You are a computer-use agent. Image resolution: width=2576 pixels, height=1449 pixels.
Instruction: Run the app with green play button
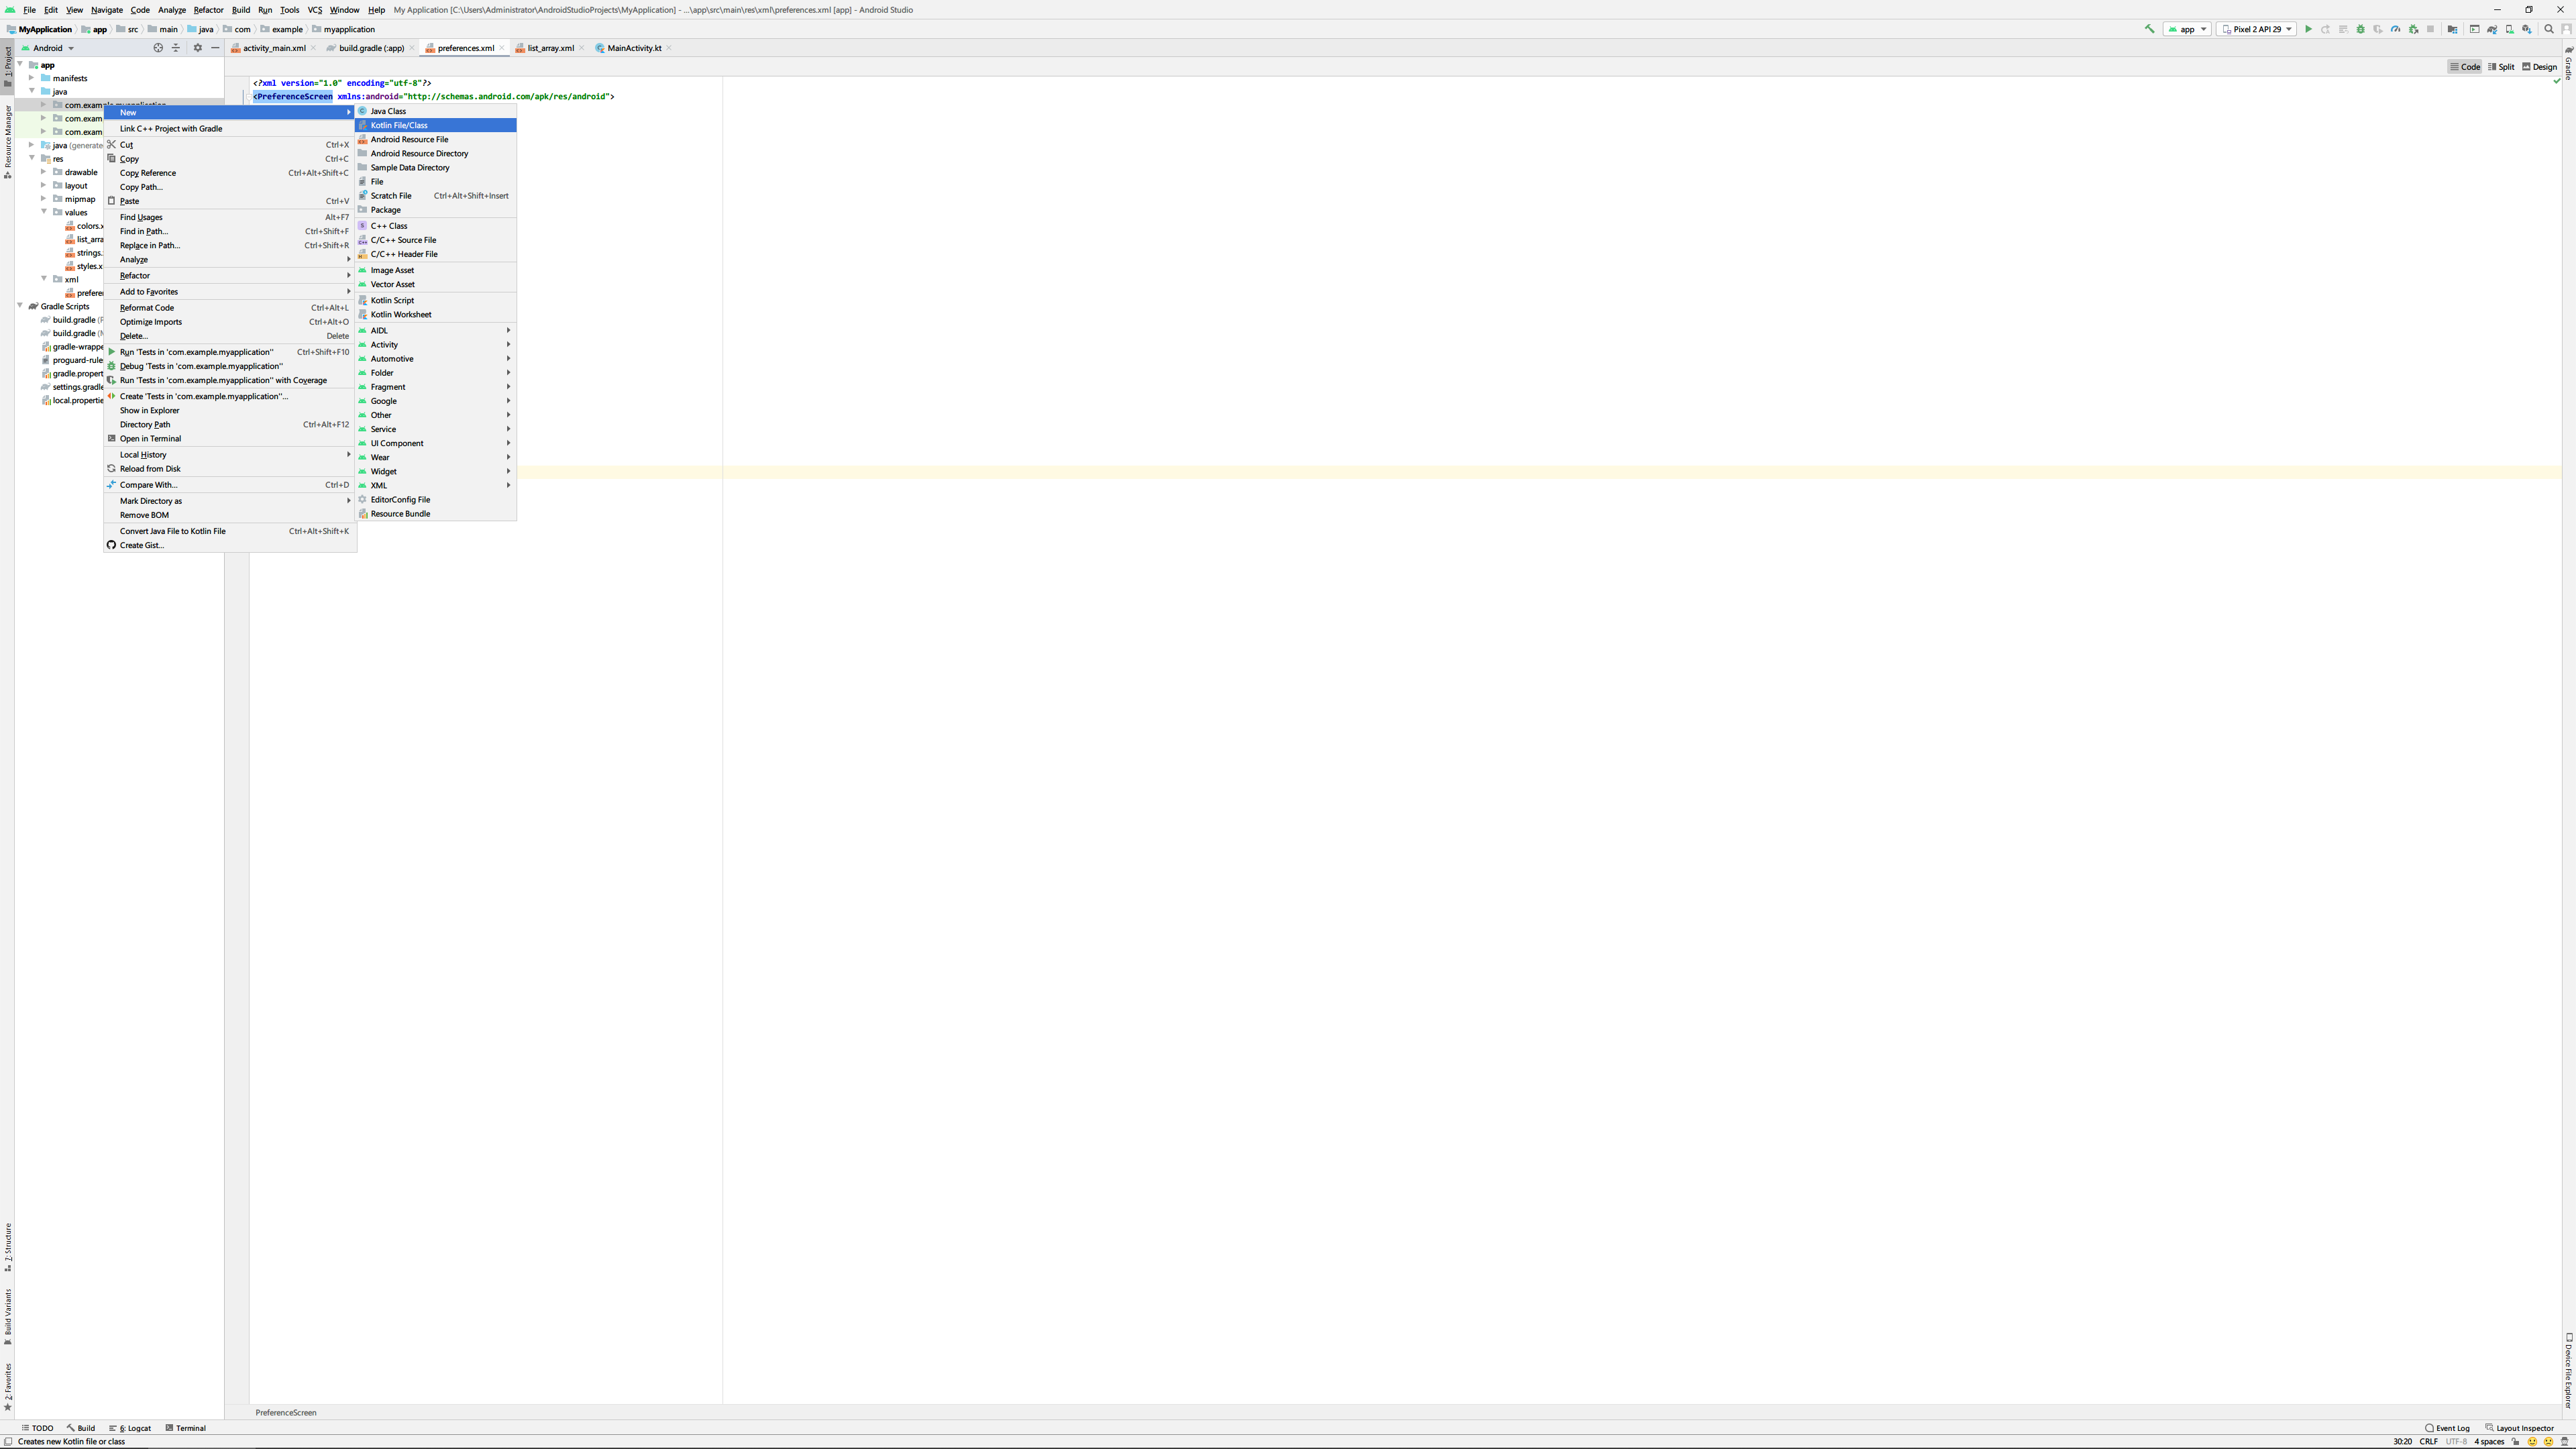click(x=2308, y=29)
